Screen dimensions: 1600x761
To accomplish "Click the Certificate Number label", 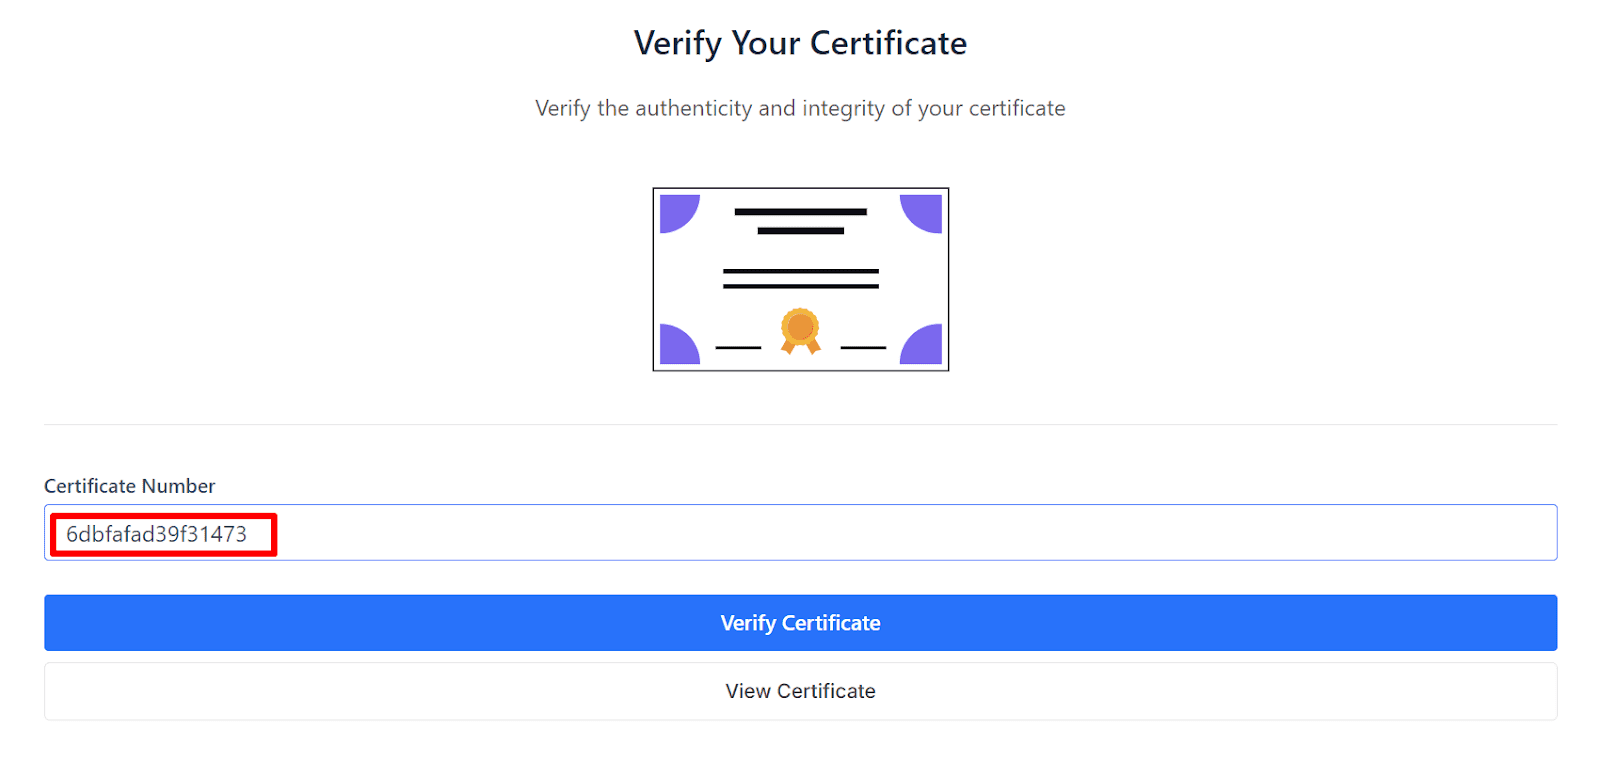I will [x=129, y=486].
